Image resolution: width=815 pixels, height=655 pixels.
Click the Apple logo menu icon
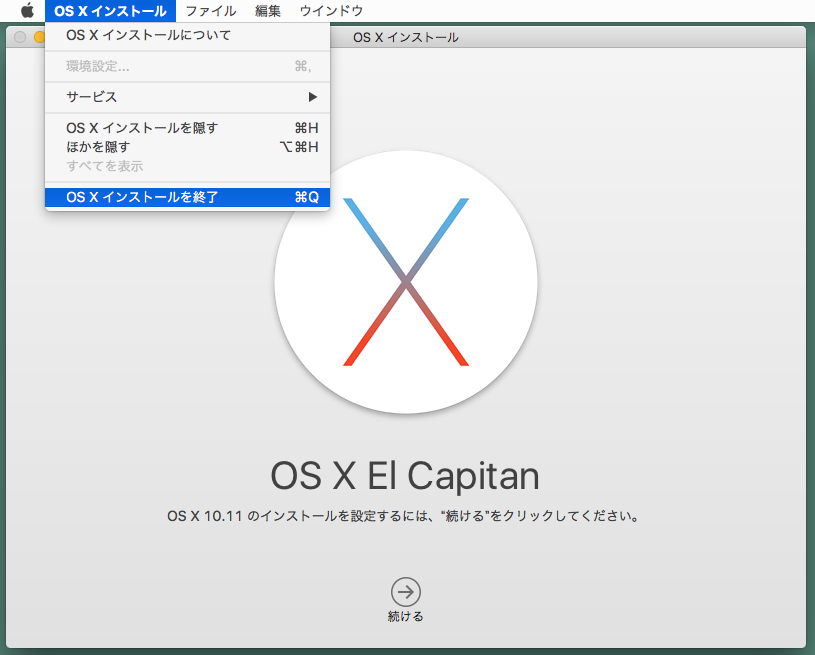[x=25, y=11]
